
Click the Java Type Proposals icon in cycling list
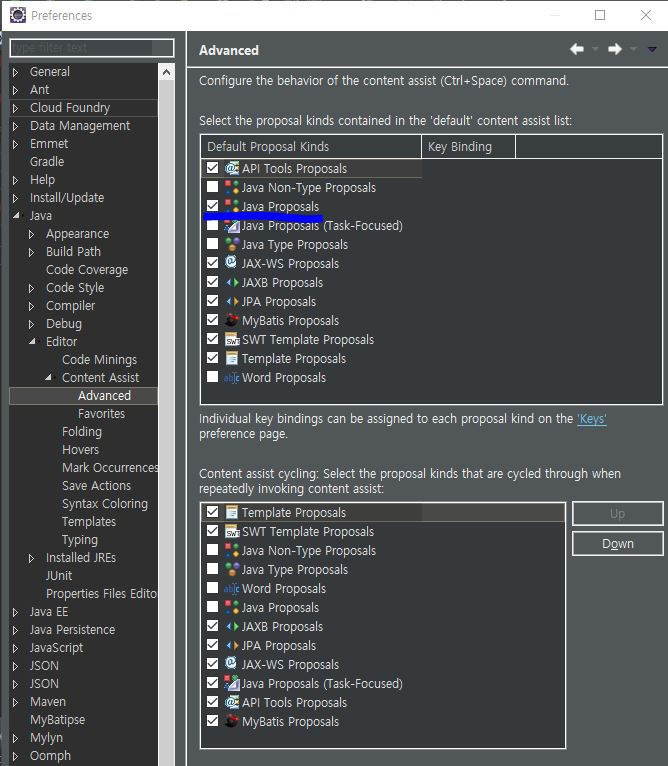click(x=232, y=569)
